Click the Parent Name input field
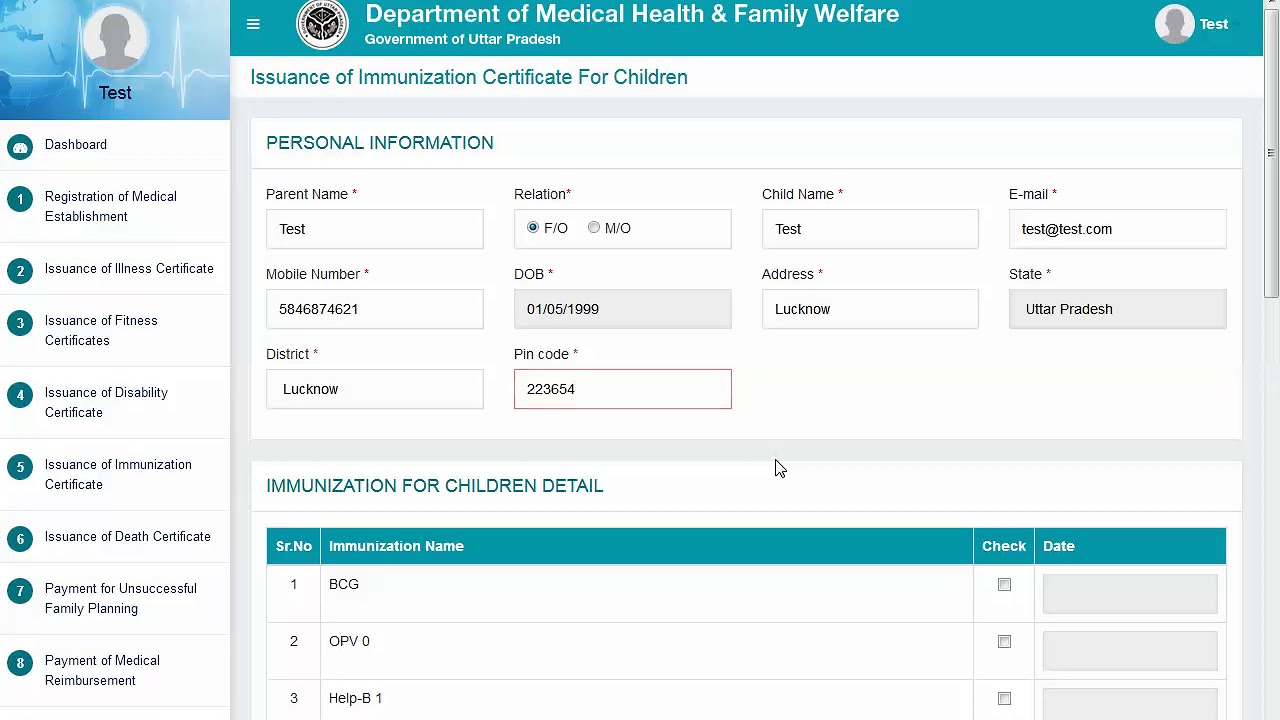Viewport: 1280px width, 720px height. point(375,229)
